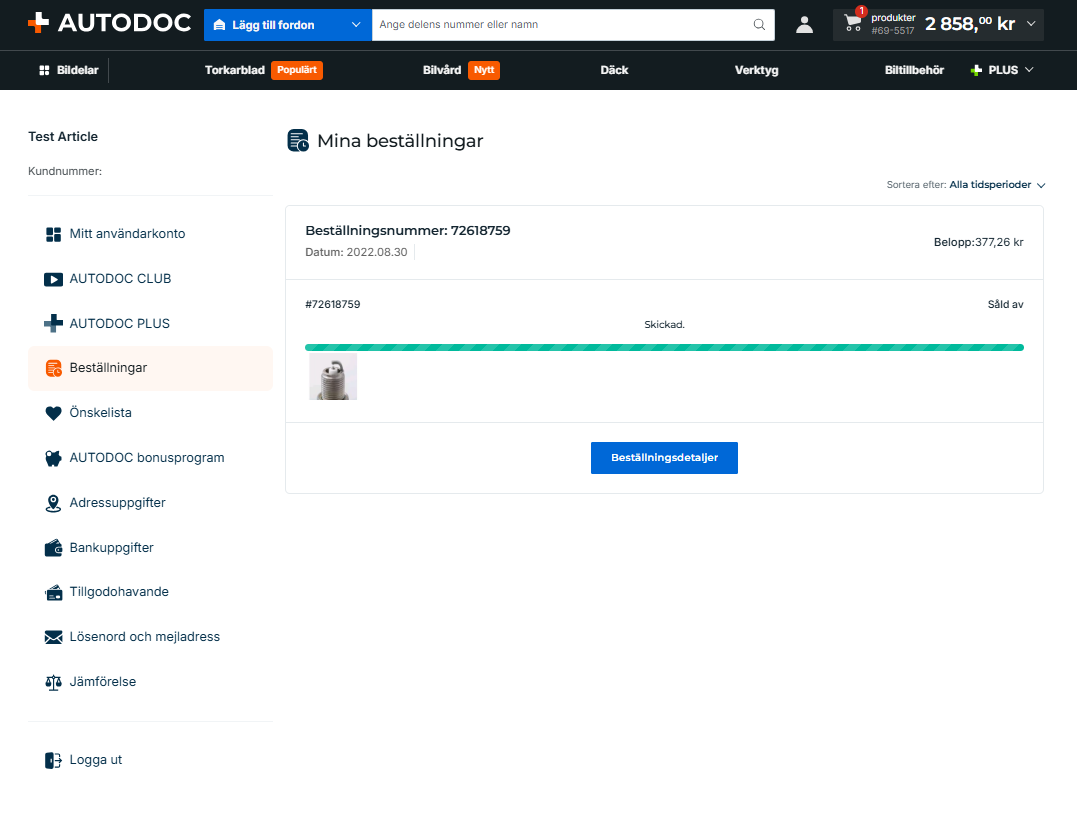Click the garage icon in Lägg till fordon
This screenshot has width=1077, height=826.
pyautogui.click(x=219, y=25)
